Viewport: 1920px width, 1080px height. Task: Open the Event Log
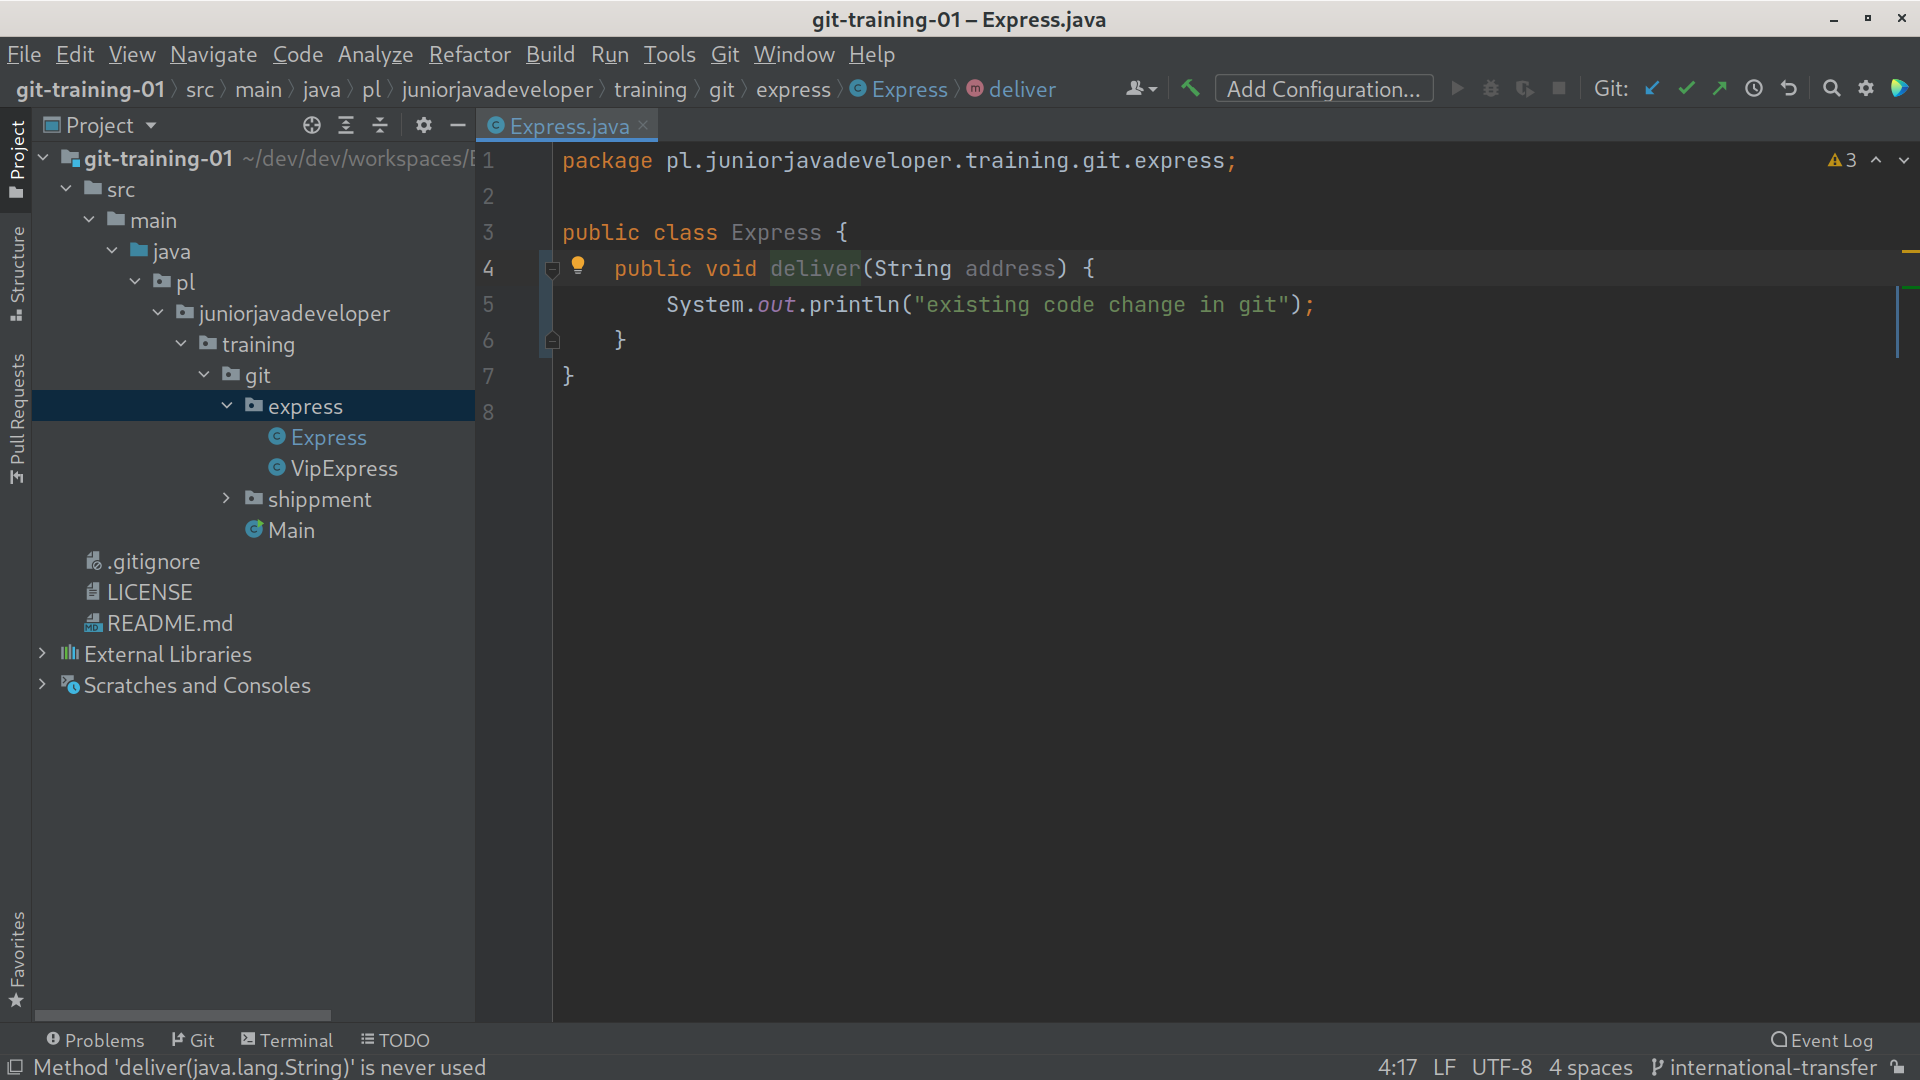pos(1822,1040)
